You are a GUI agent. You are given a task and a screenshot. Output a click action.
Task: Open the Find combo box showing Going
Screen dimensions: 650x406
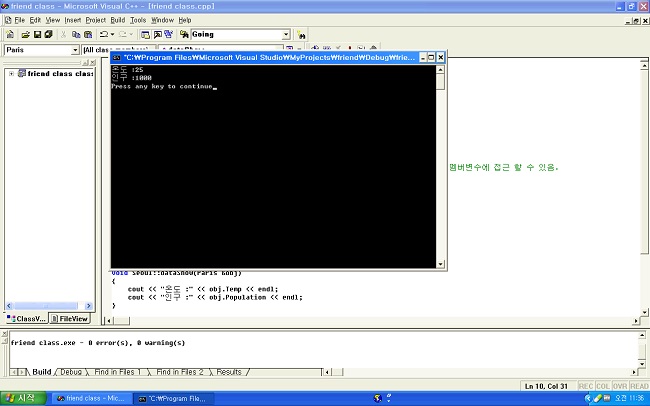pos(286,34)
